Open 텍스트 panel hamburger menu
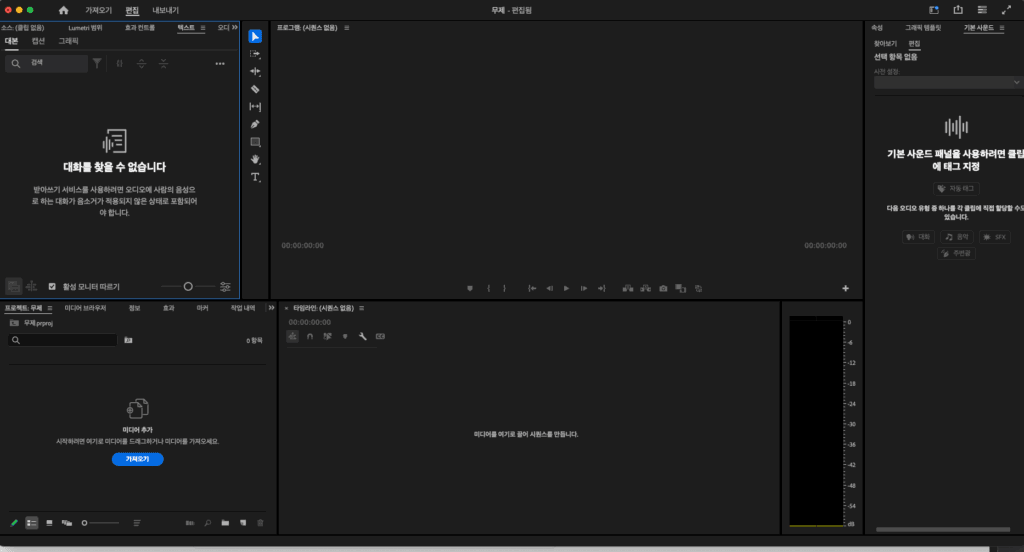The width and height of the screenshot is (1024, 552). coord(202,27)
